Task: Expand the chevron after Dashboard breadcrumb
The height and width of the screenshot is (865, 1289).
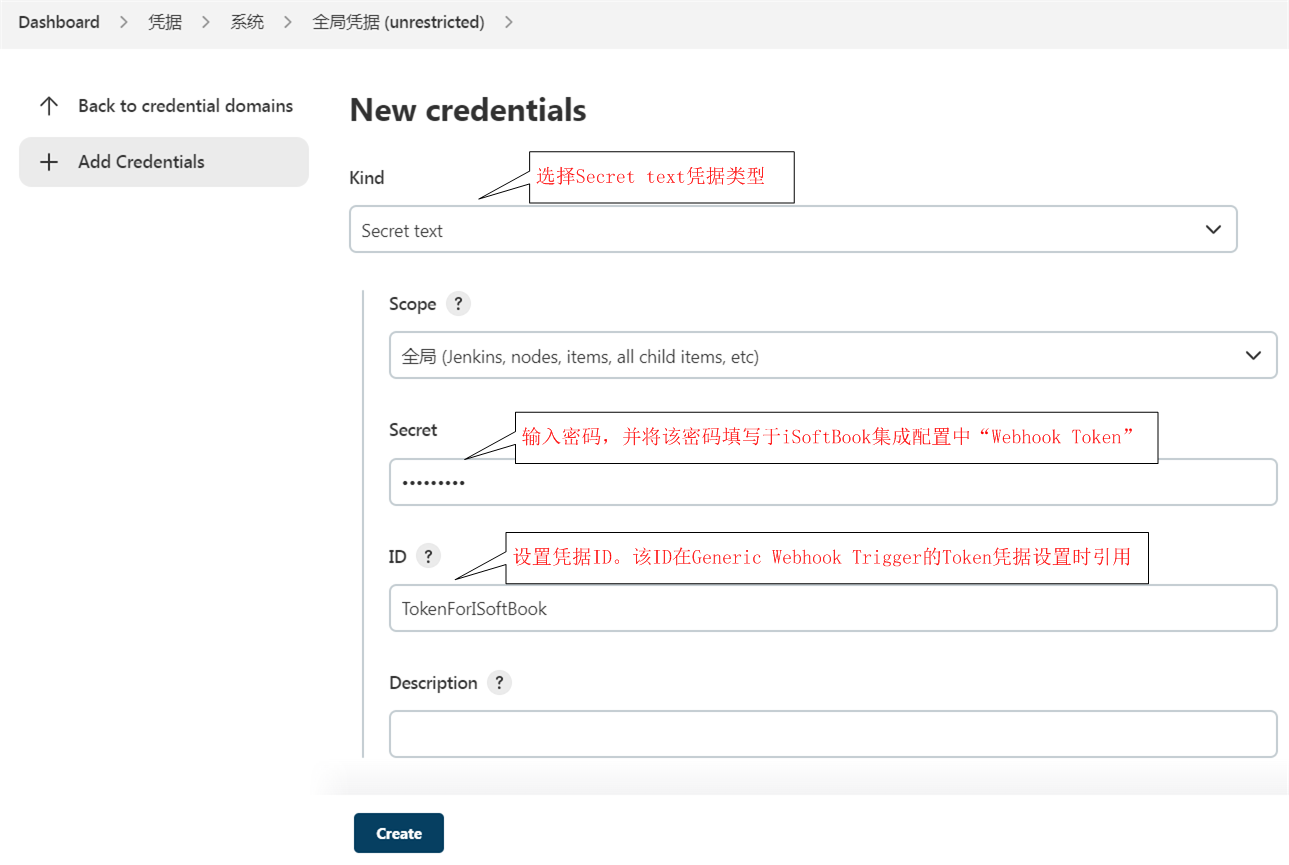Action: (124, 22)
